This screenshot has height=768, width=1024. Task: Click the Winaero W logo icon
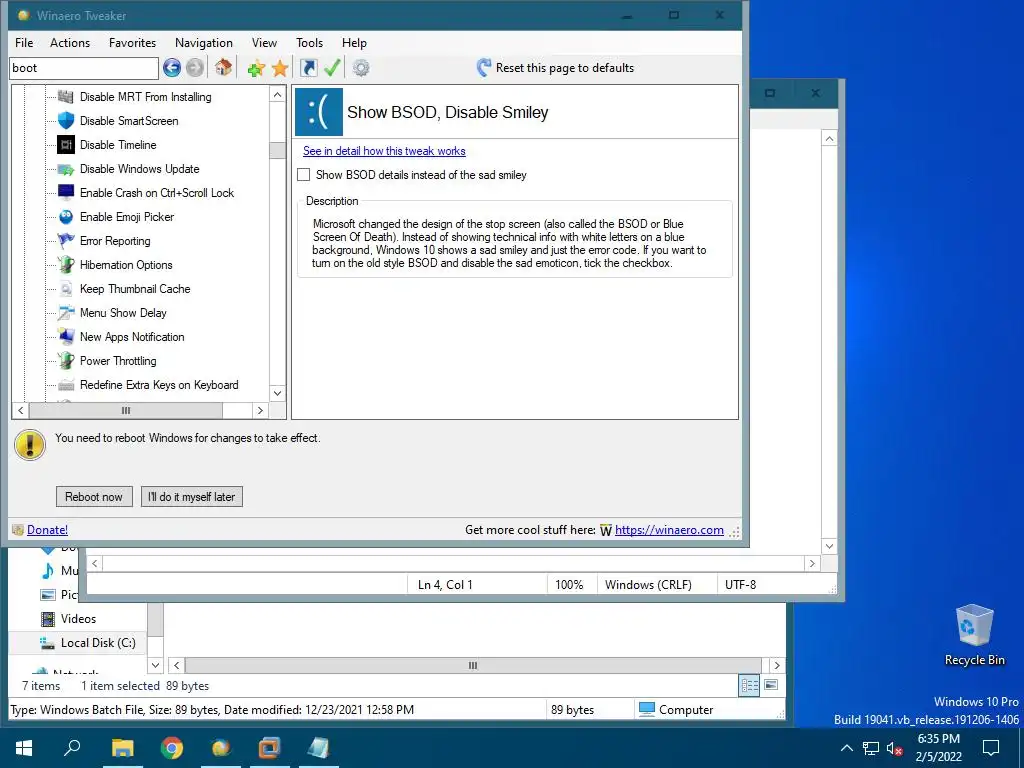click(605, 530)
